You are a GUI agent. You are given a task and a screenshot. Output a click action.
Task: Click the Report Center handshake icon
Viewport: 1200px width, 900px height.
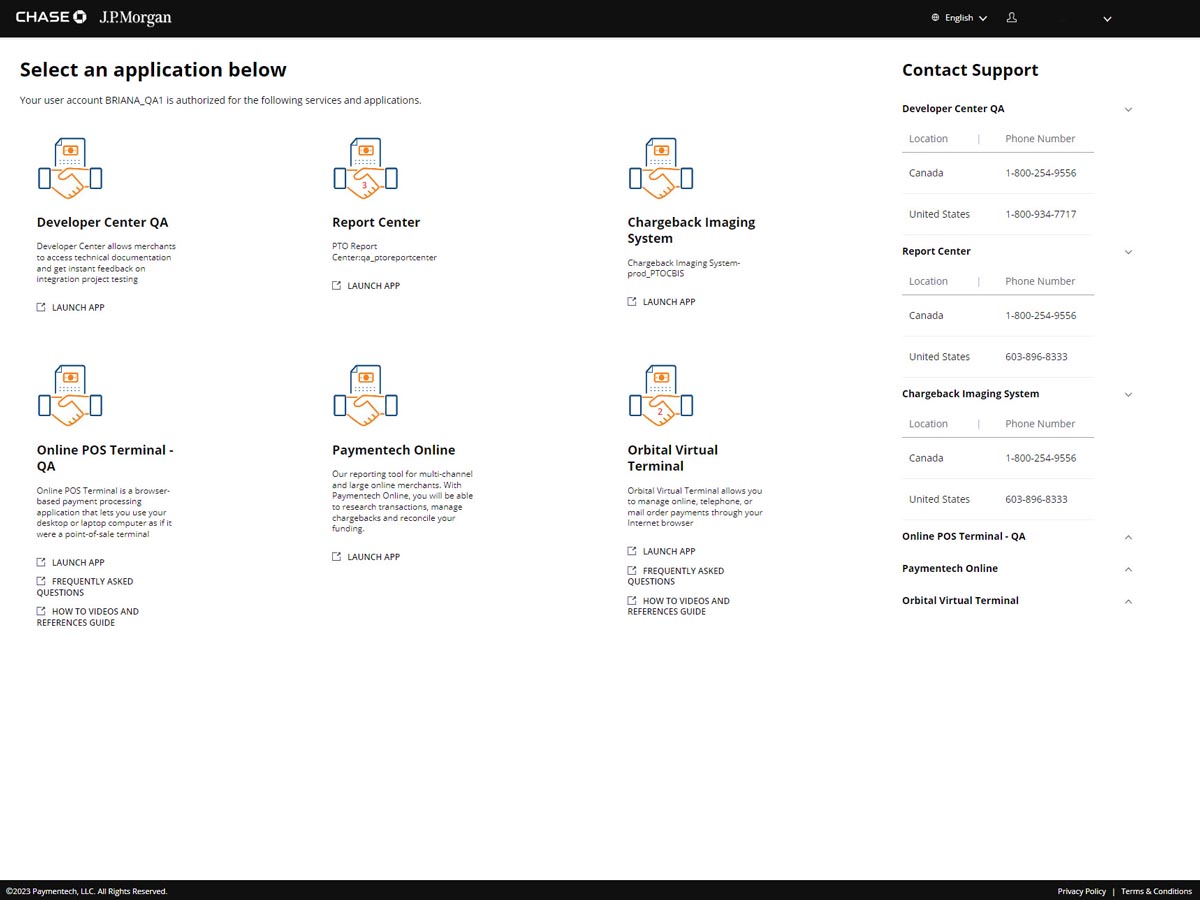tap(365, 169)
